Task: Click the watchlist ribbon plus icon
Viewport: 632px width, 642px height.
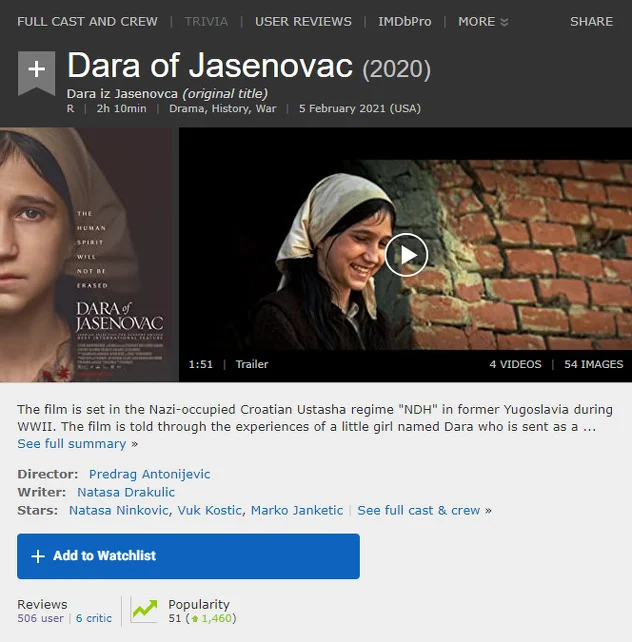Action: [x=36, y=73]
